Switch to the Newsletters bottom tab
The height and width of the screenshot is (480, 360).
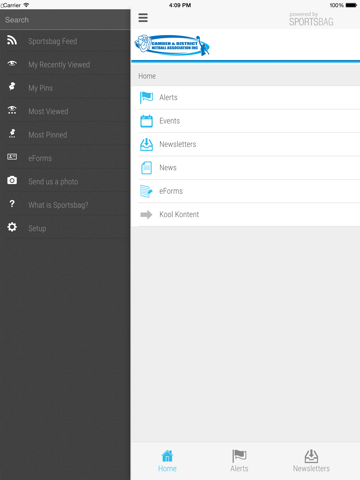[x=311, y=461]
